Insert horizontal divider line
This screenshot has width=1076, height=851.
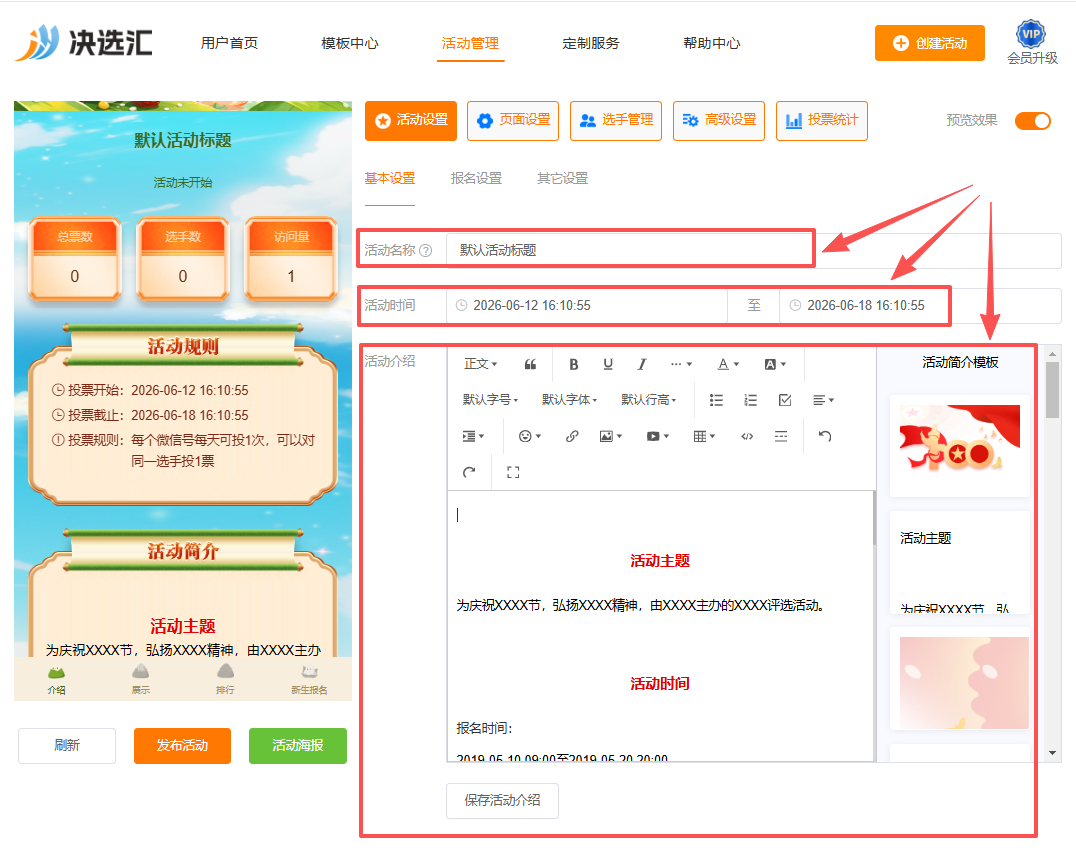coord(781,436)
